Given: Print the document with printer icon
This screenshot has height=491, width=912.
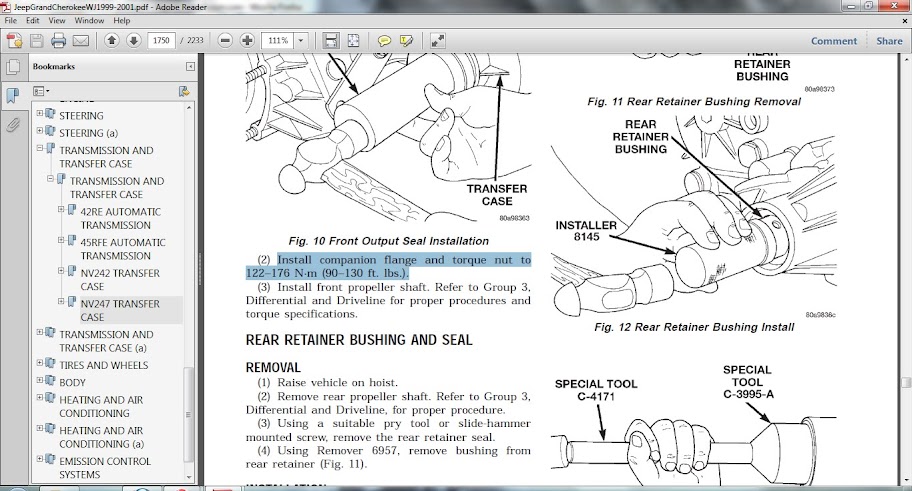Looking at the screenshot, I should click(59, 41).
